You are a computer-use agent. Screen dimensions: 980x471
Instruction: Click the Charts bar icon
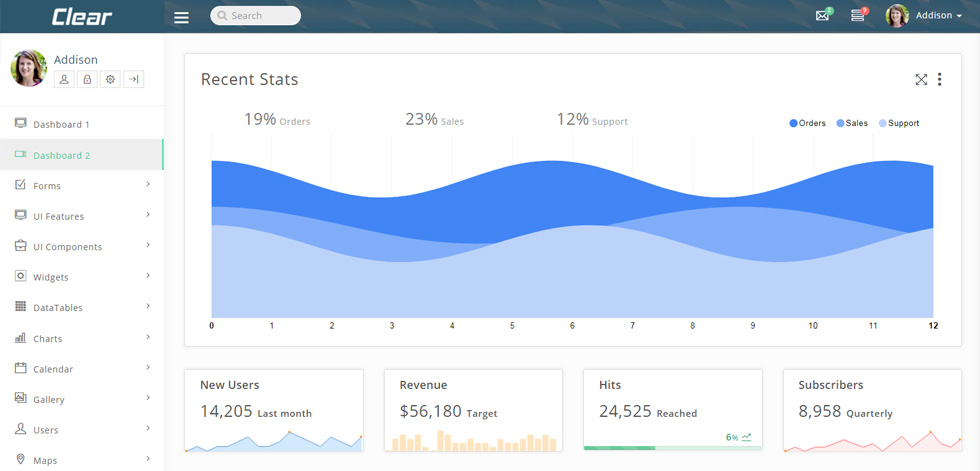21,337
